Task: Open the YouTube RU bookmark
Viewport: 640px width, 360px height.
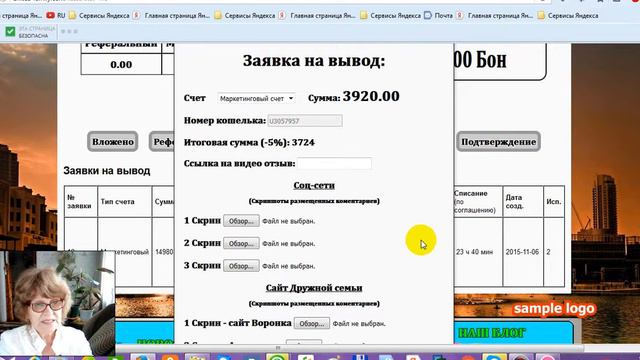Action: coord(56,16)
